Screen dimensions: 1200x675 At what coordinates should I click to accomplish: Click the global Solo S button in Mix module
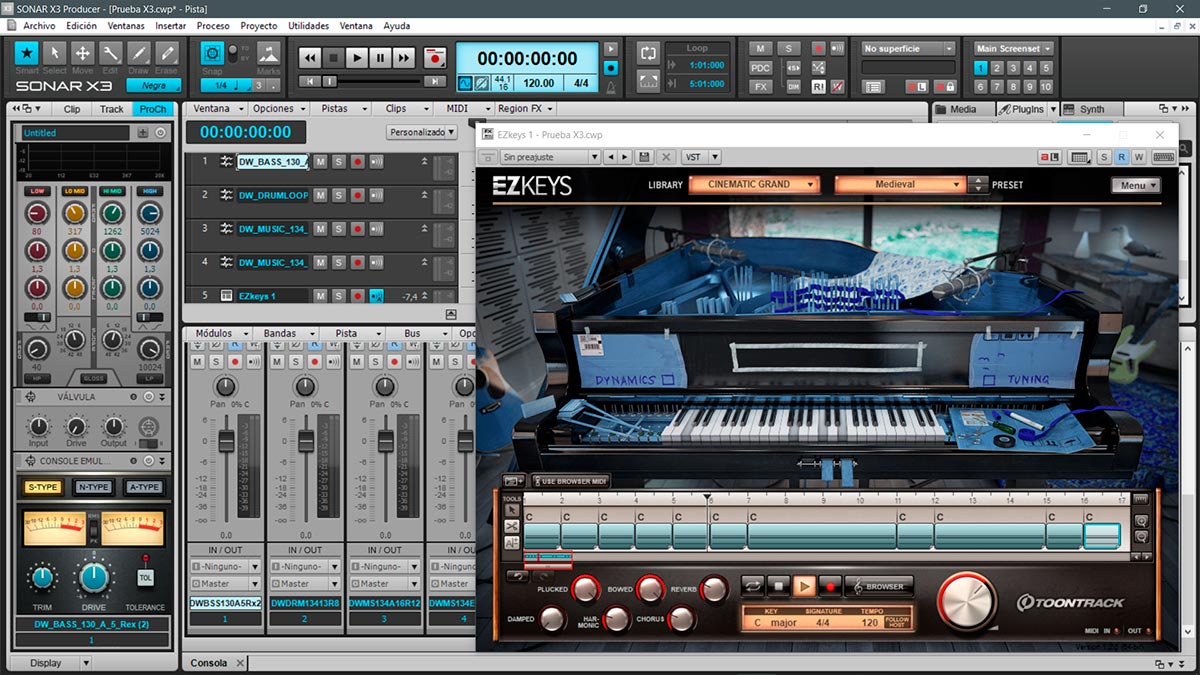tap(789, 48)
